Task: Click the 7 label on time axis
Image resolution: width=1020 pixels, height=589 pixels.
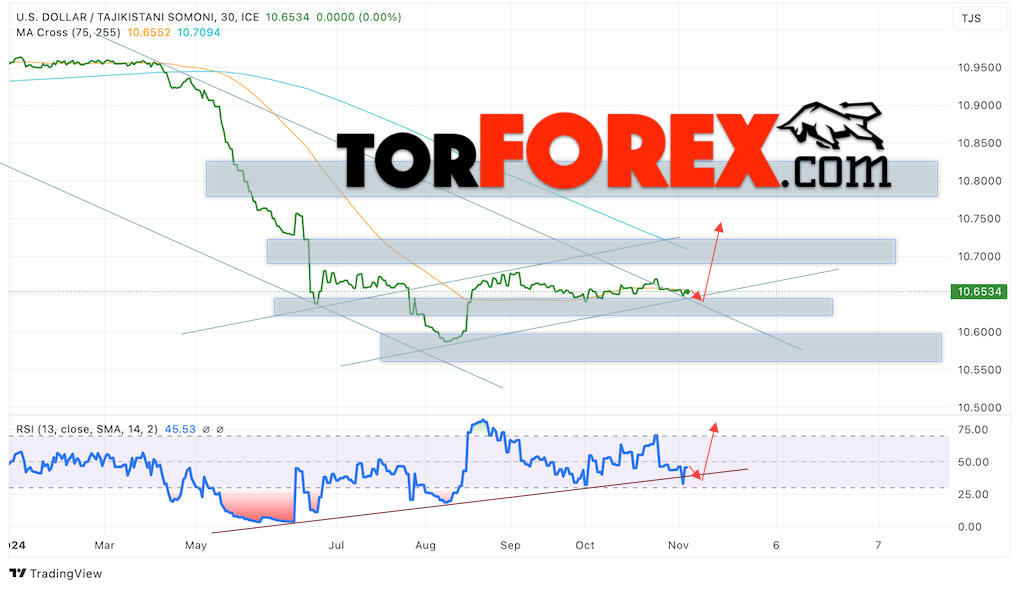Action: [x=878, y=545]
